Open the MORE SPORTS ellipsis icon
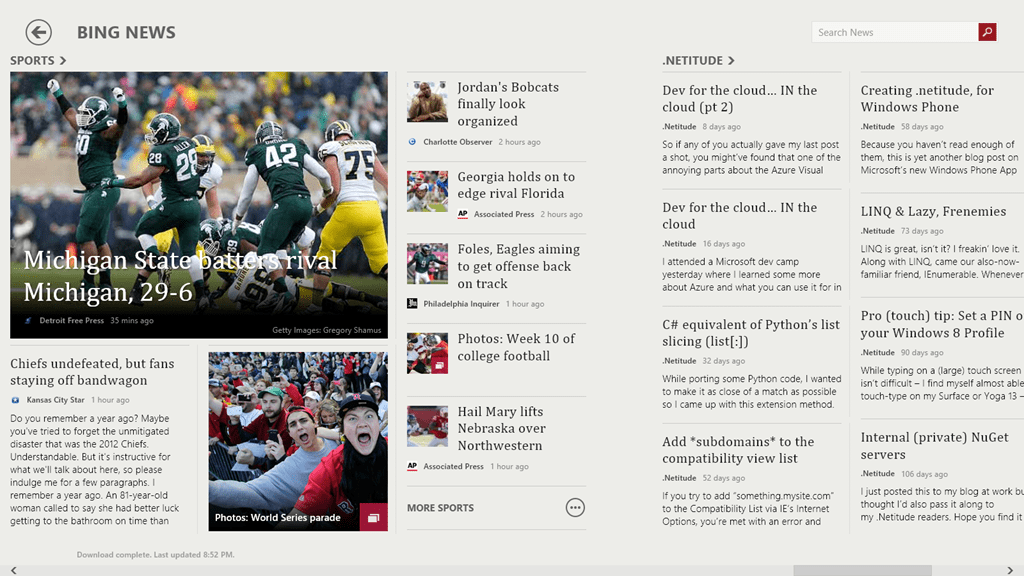1024x576 pixels. pos(575,507)
